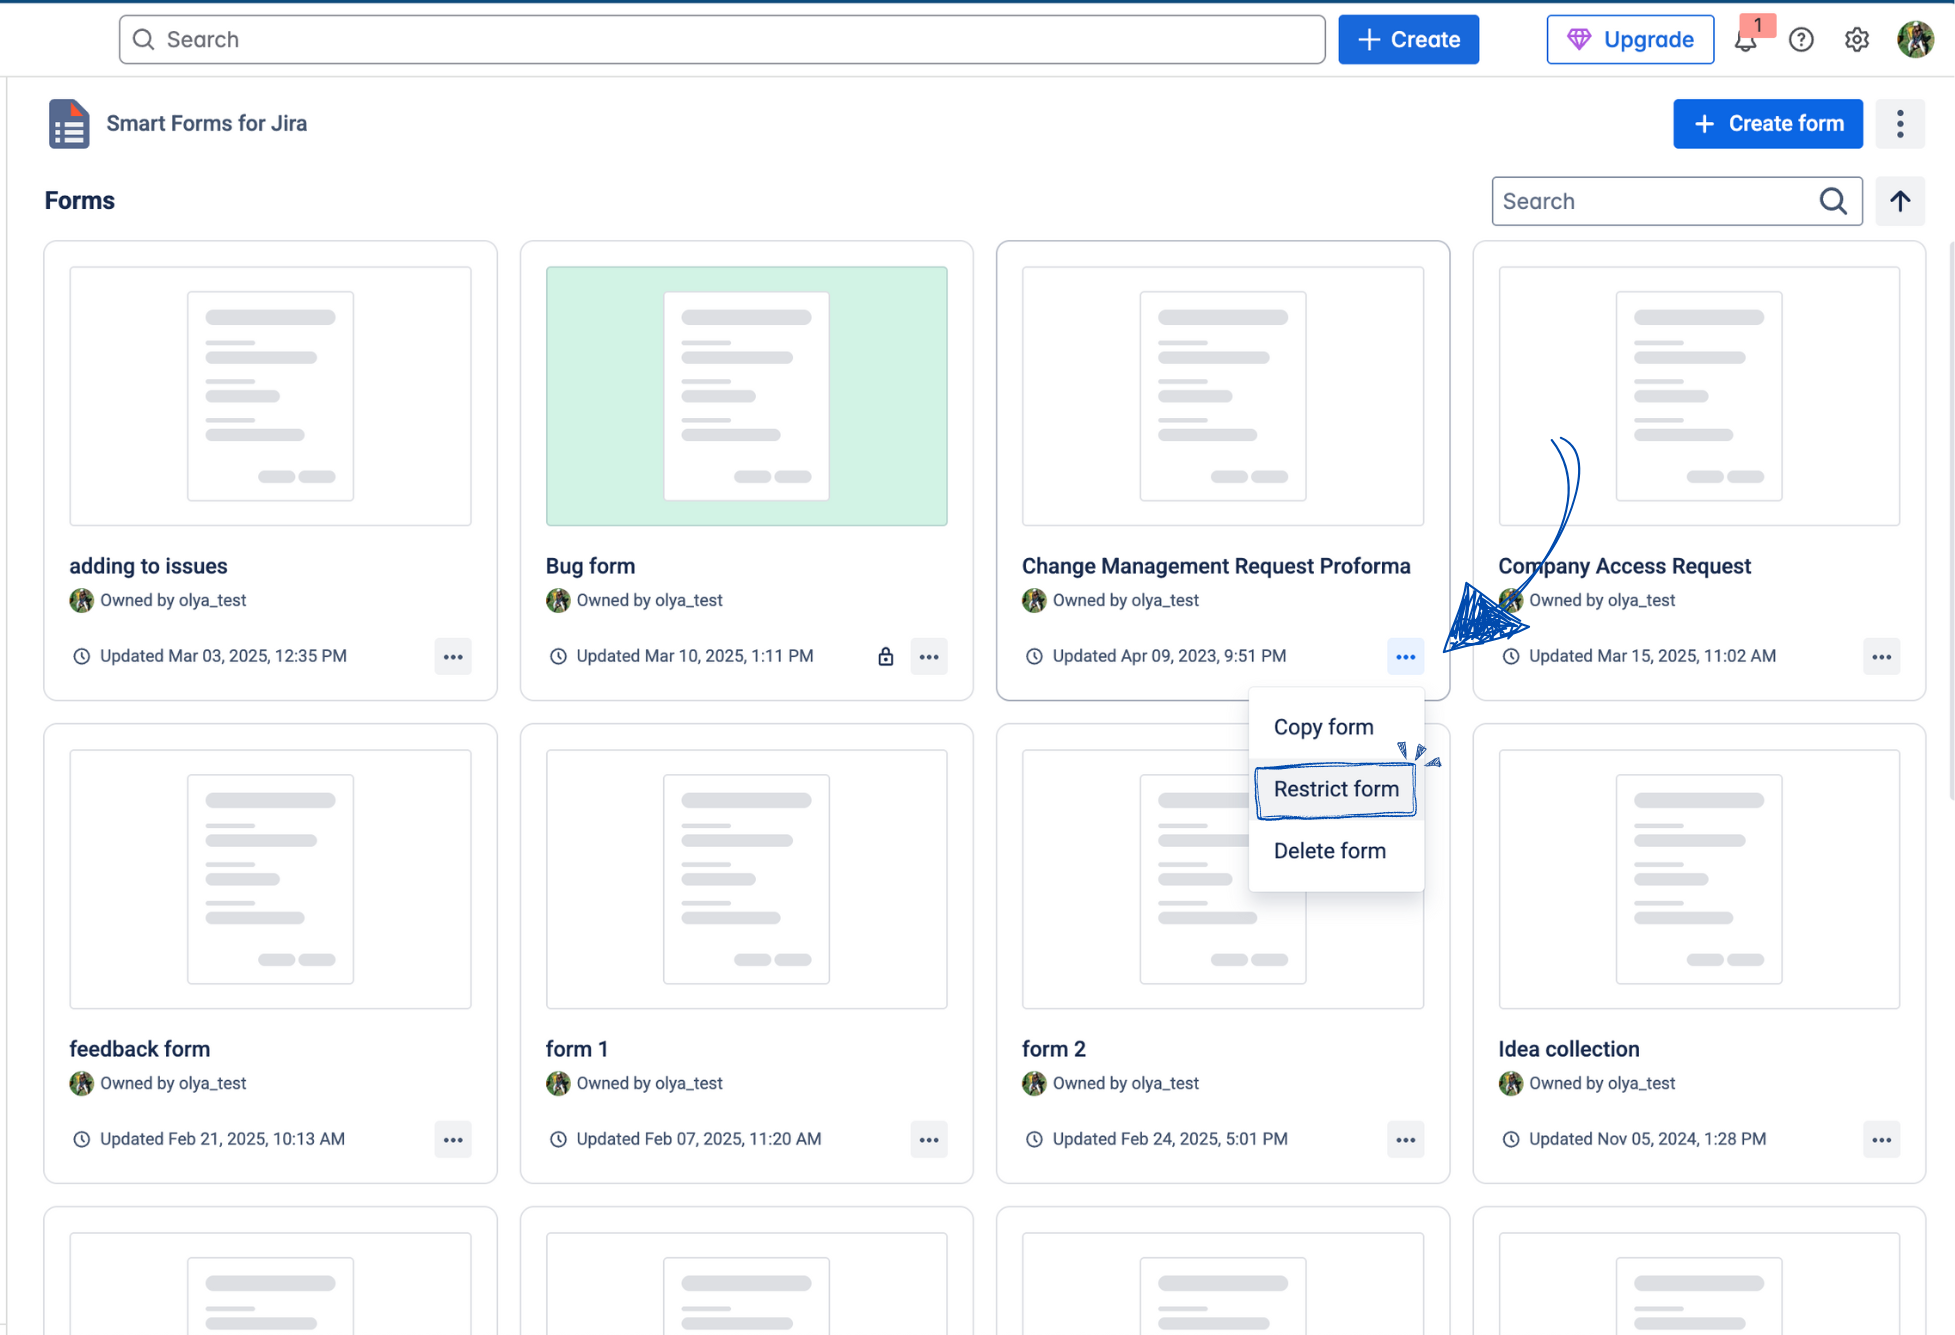Click the top global Search field
Viewport: 1955px width, 1335px height.
pos(722,40)
